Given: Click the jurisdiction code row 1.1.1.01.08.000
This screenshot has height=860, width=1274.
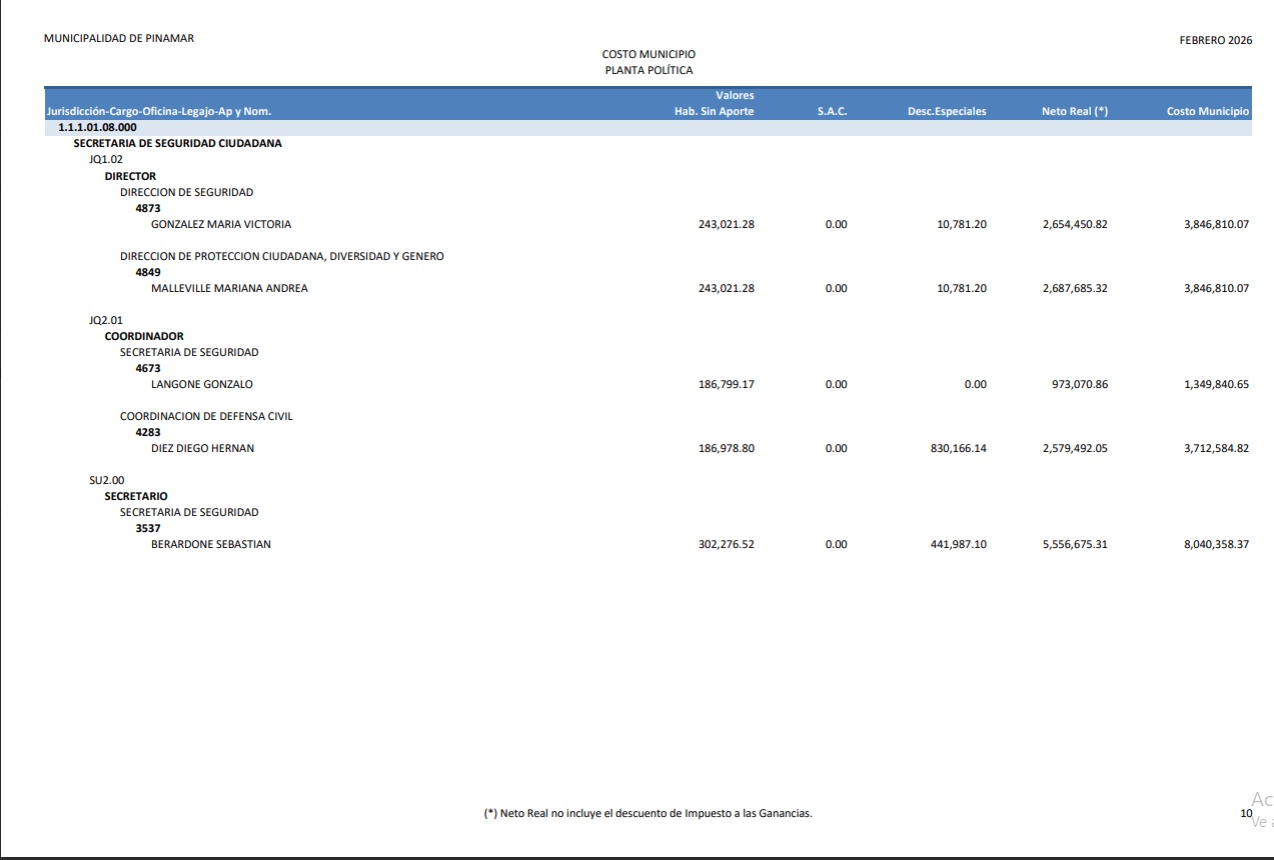Looking at the screenshot, I should coord(97,127).
